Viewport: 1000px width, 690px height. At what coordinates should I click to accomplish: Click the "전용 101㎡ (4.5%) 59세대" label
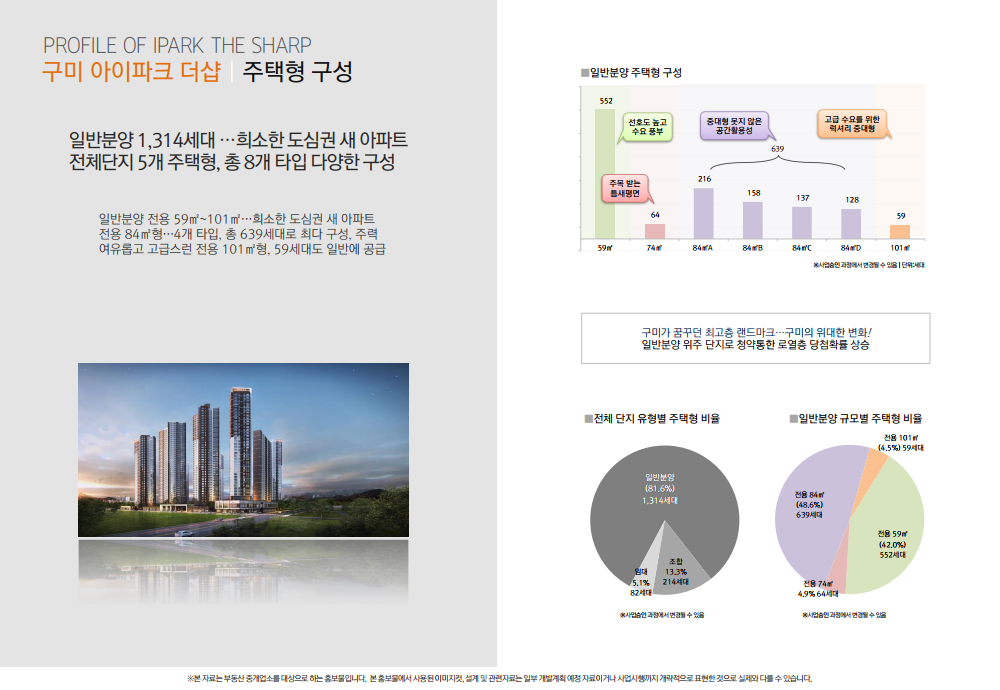(x=901, y=443)
